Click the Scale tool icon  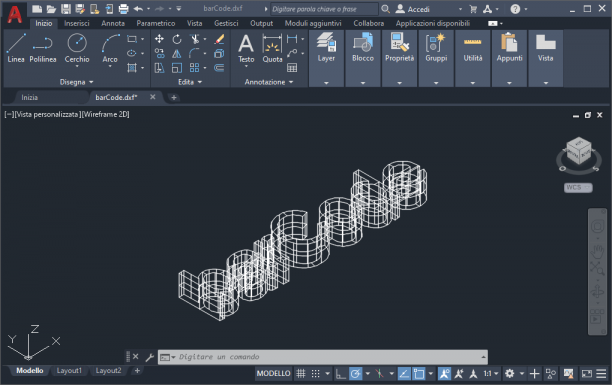point(177,68)
